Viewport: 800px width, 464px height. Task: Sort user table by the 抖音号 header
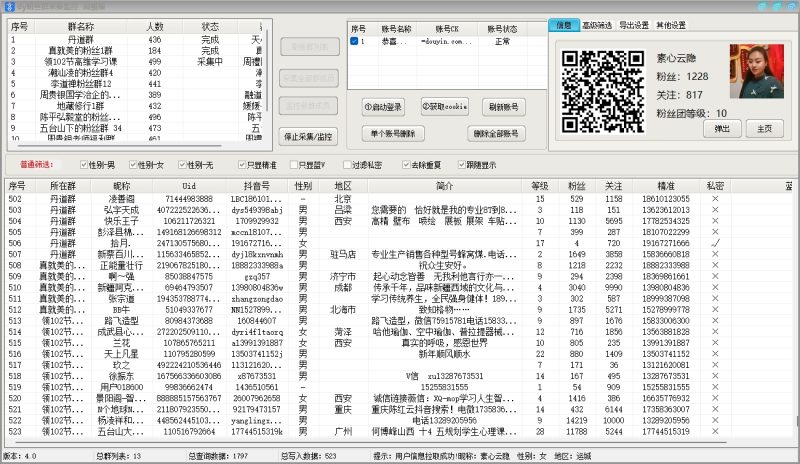click(x=257, y=186)
